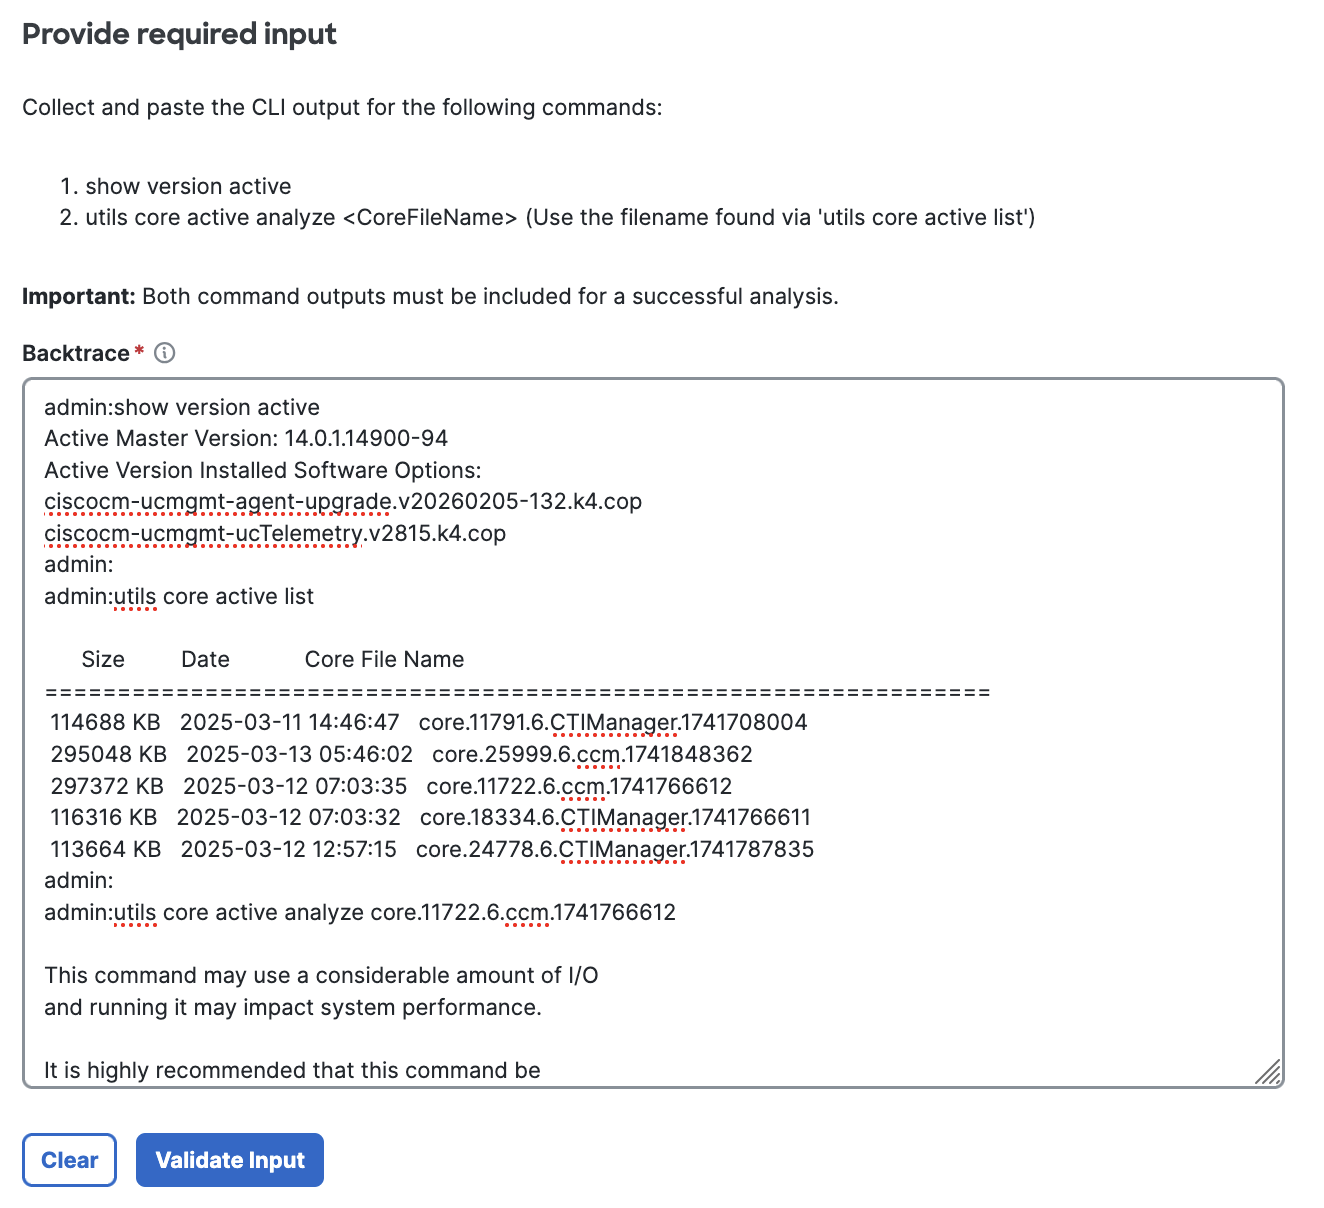Click the core.24778.6.CTIManager.1741787835 entry
This screenshot has height=1208, width=1324.
614,849
